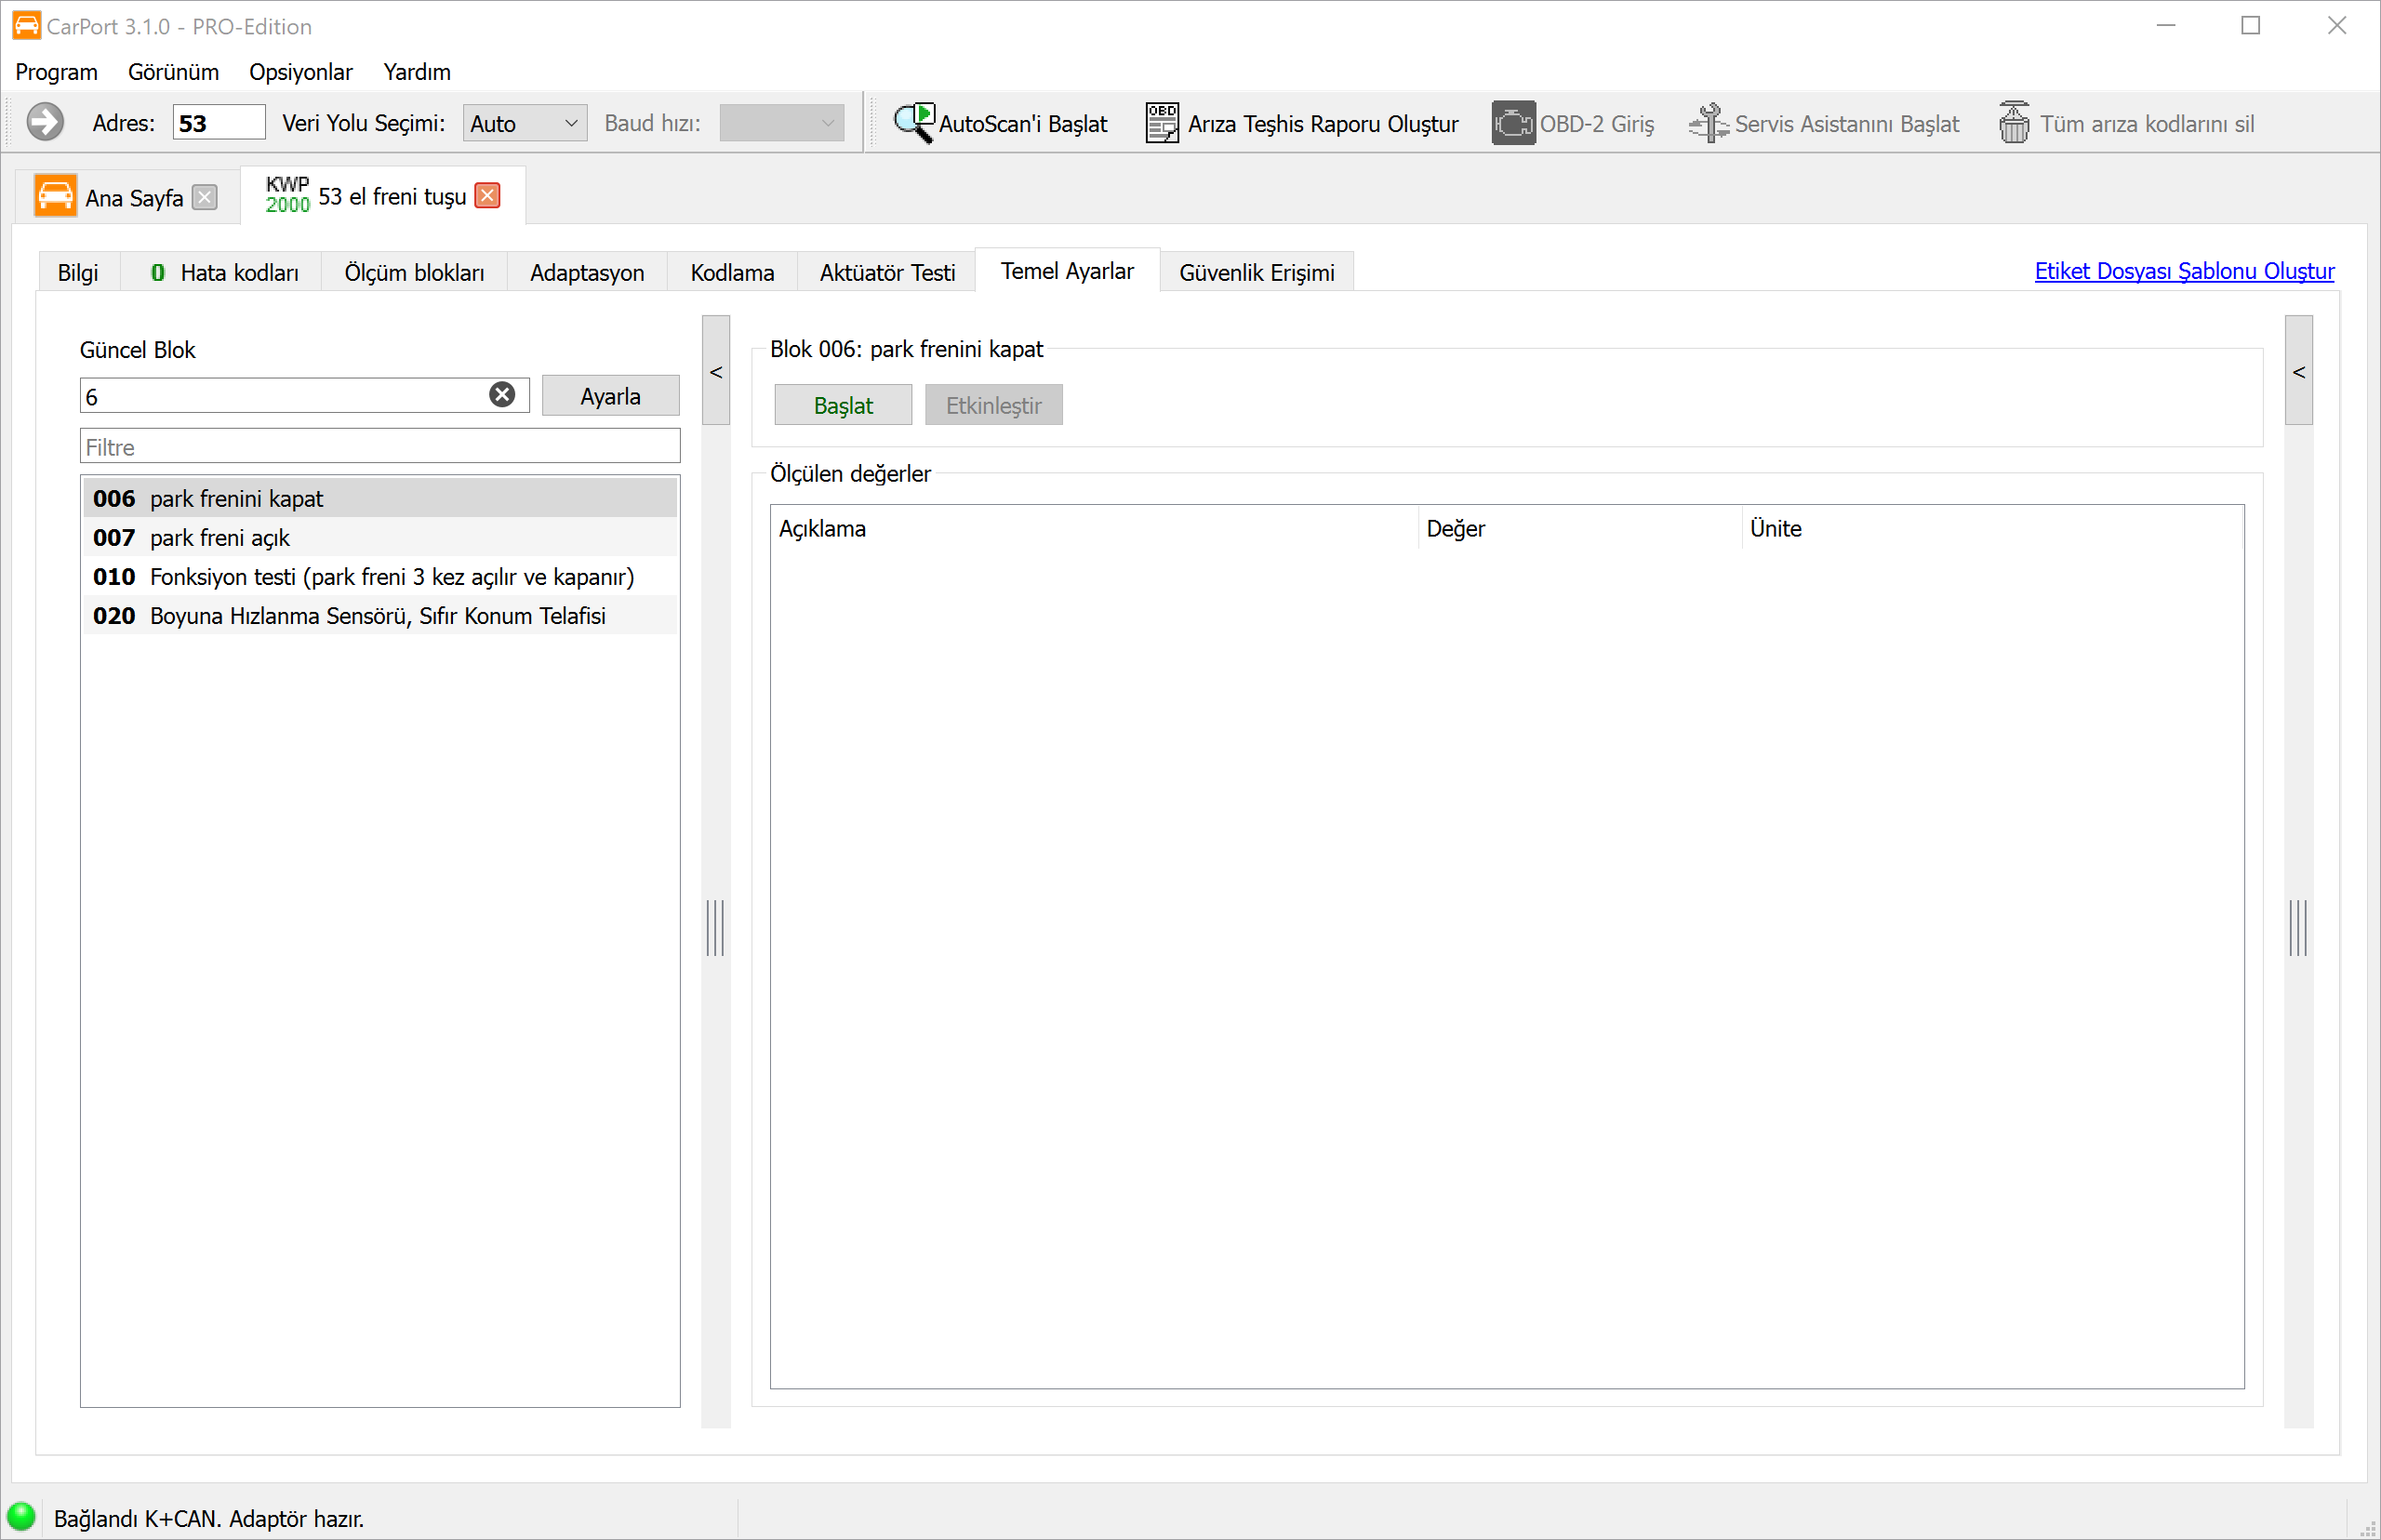The width and height of the screenshot is (2381, 1540).
Task: Select Temel Ayarlar tab
Action: pyautogui.click(x=1067, y=271)
